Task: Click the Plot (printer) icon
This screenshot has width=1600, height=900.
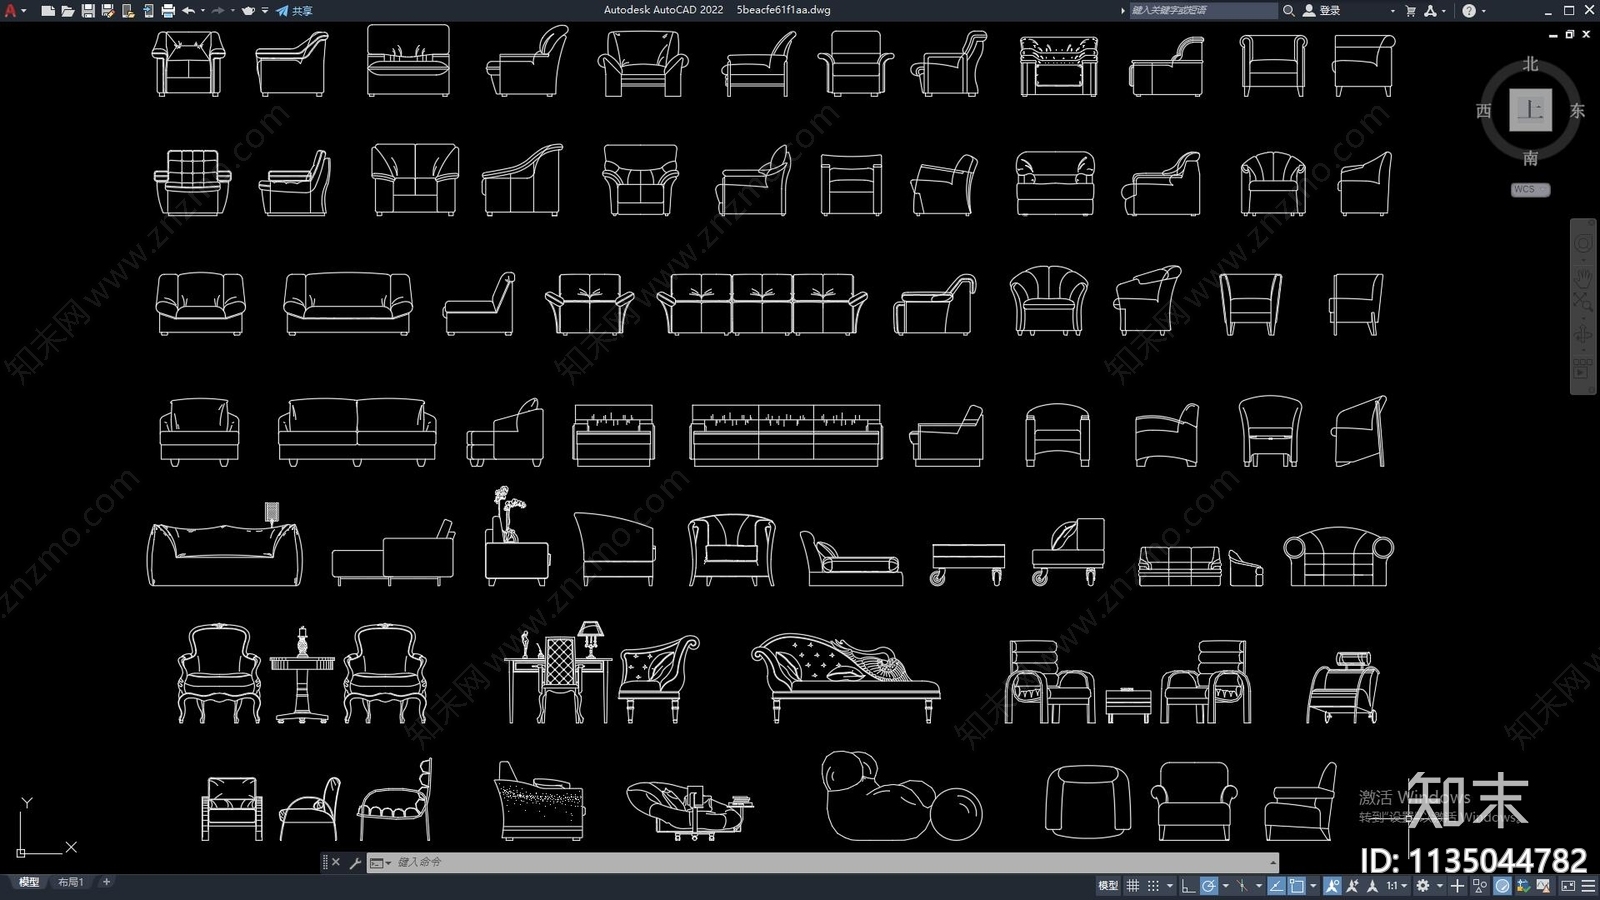Action: tap(168, 11)
